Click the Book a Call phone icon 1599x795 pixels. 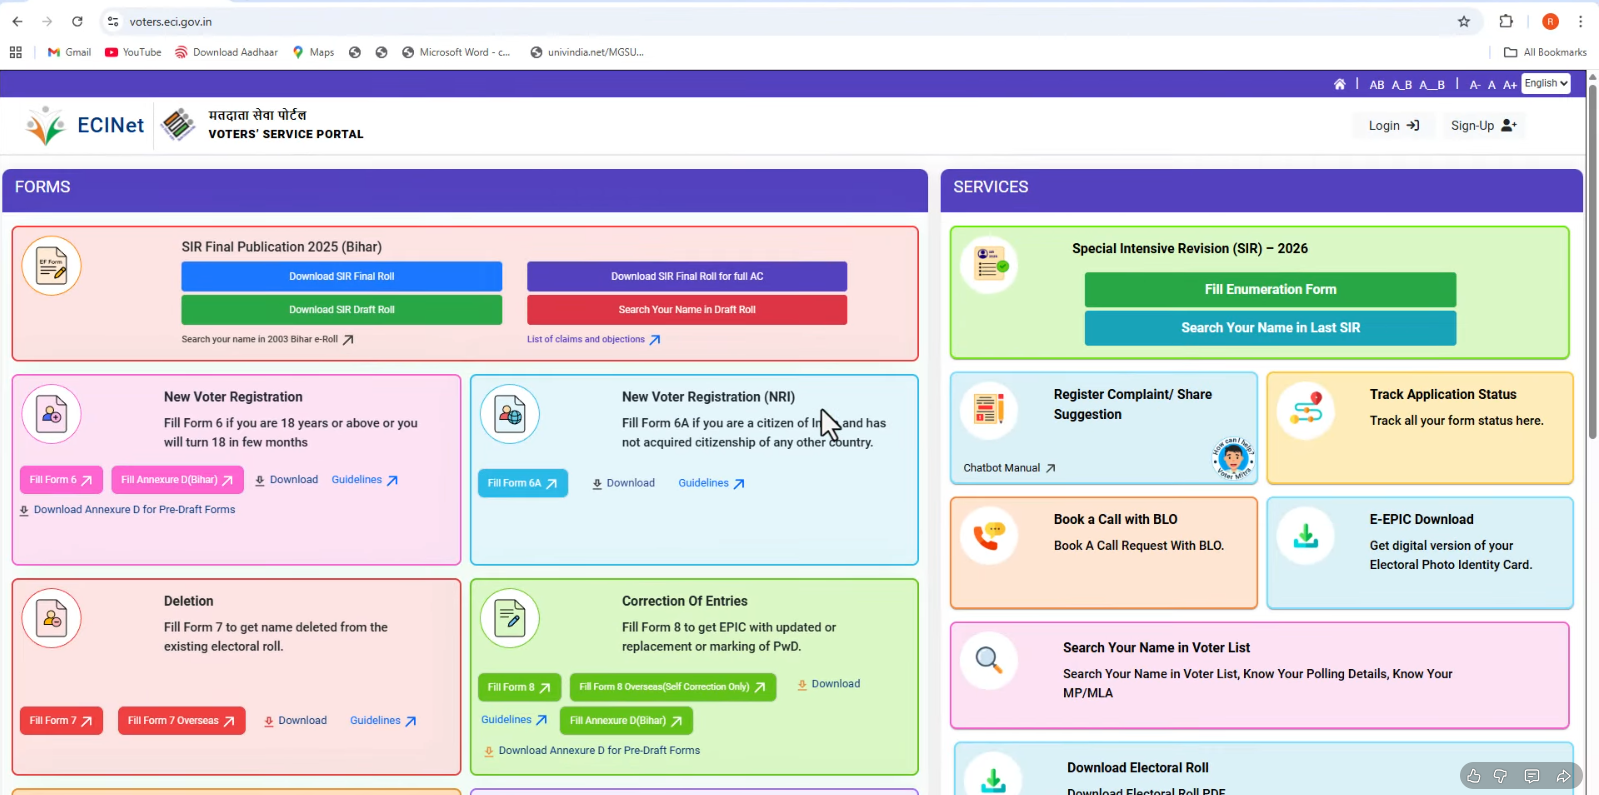click(988, 536)
